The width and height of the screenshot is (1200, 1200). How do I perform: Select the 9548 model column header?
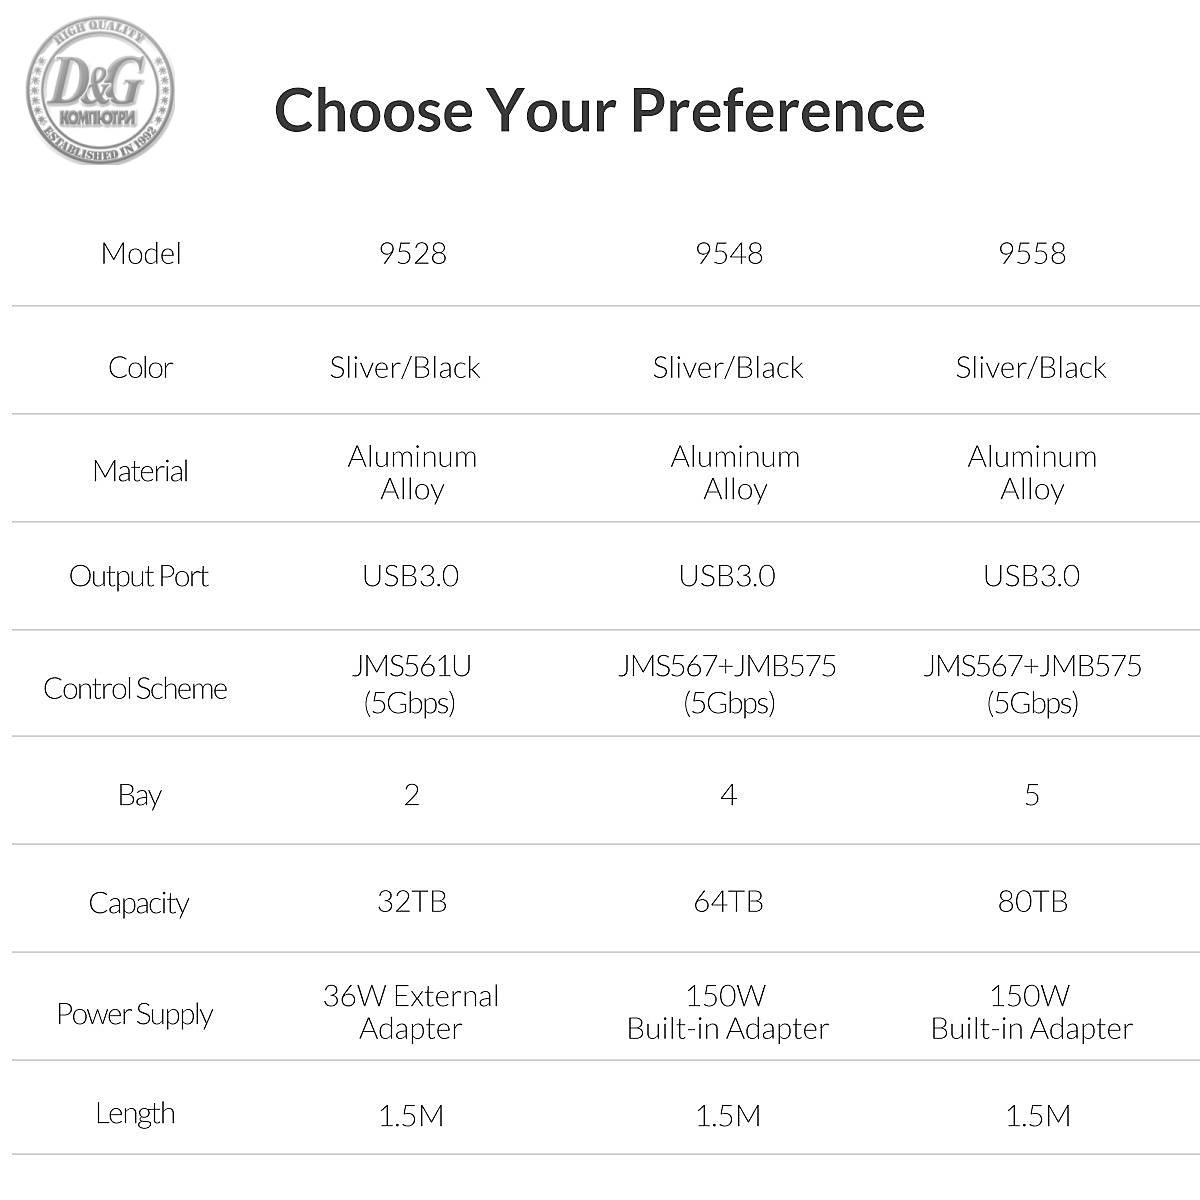click(x=729, y=253)
